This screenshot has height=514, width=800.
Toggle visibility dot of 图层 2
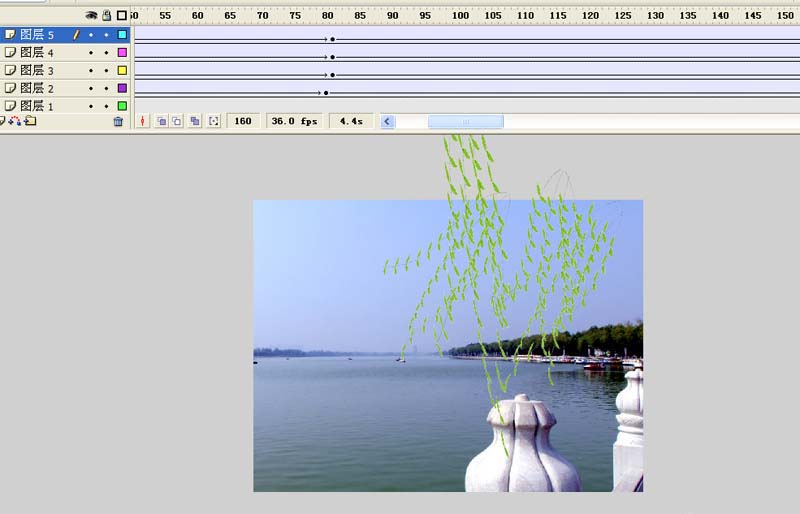pyautogui.click(x=91, y=88)
